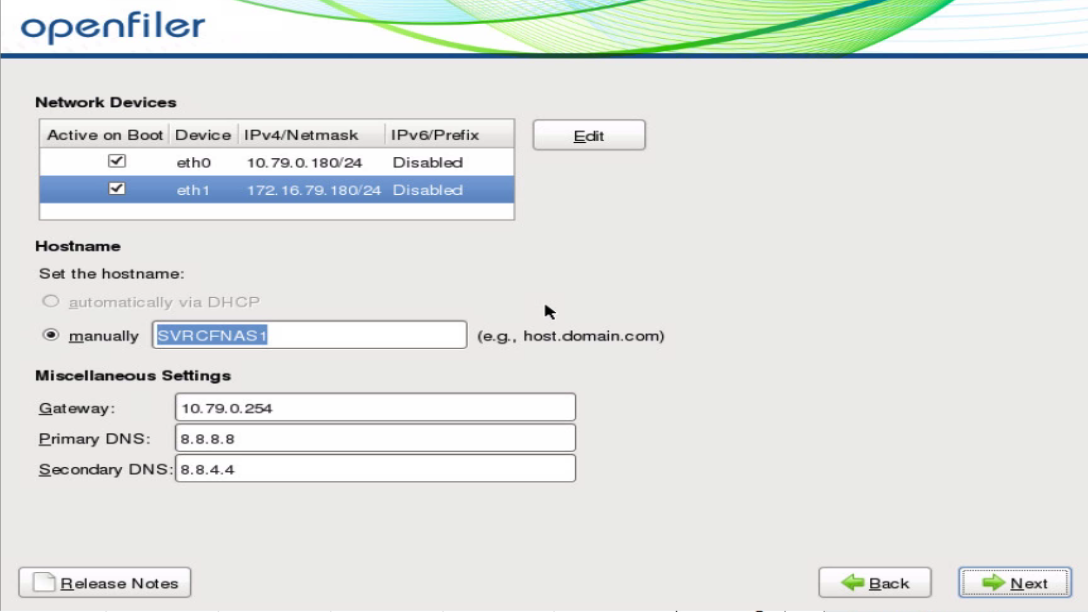Viewport: 1088px width, 612px height.
Task: Choose the manually hostname radio button
Action: click(50, 335)
